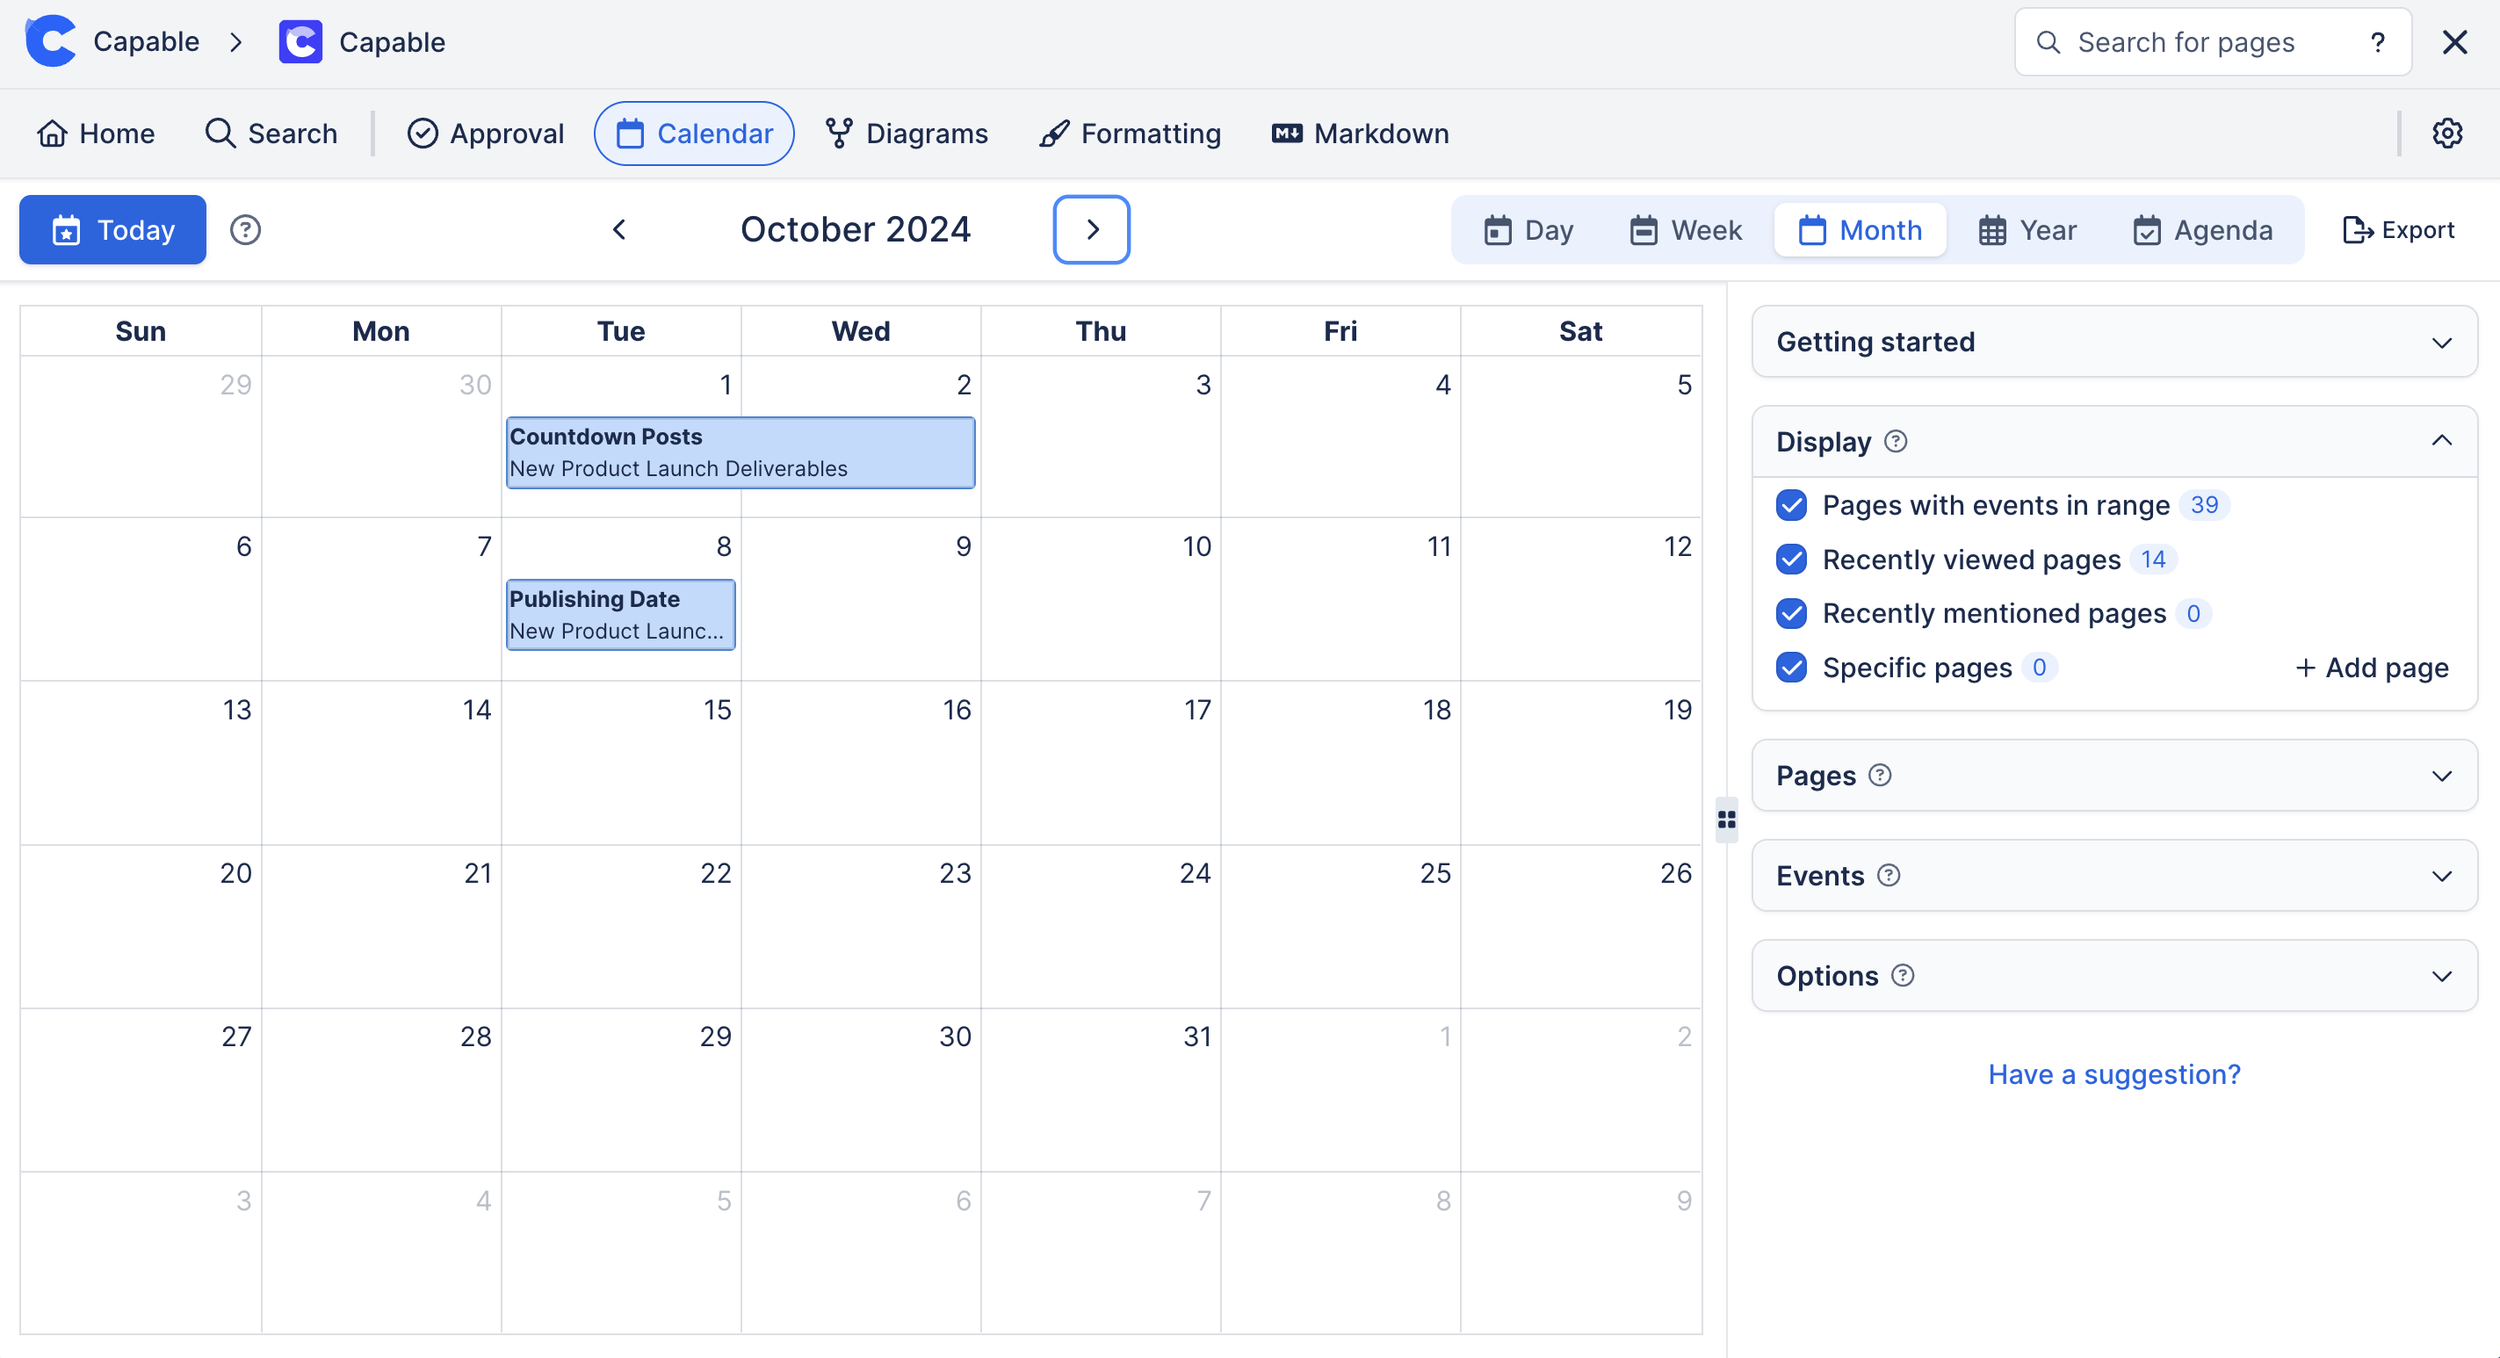
Task: Toggle Recently viewed pages checkbox
Action: [x=1792, y=559]
